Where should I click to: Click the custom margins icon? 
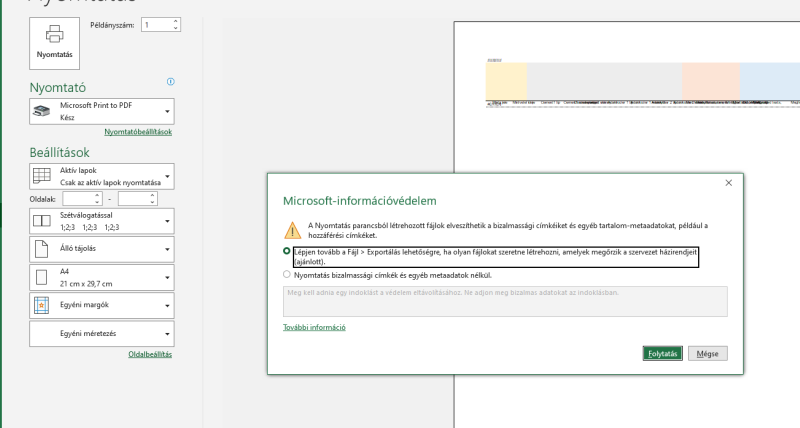41,305
